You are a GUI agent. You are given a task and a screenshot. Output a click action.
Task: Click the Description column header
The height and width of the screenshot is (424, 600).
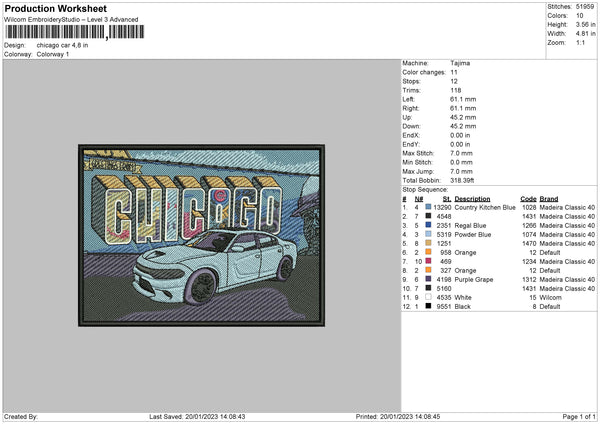point(472,199)
